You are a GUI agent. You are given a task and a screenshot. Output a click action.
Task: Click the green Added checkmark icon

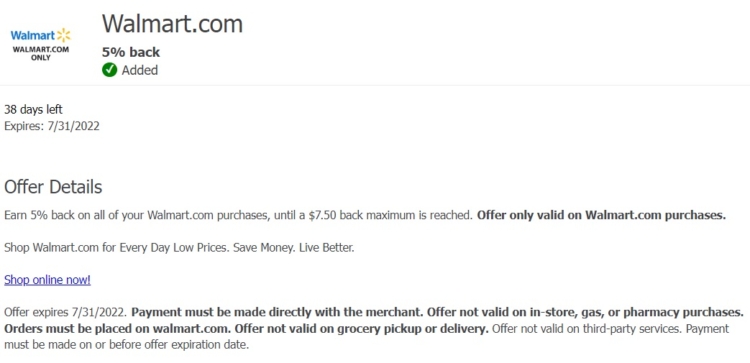pyautogui.click(x=109, y=70)
